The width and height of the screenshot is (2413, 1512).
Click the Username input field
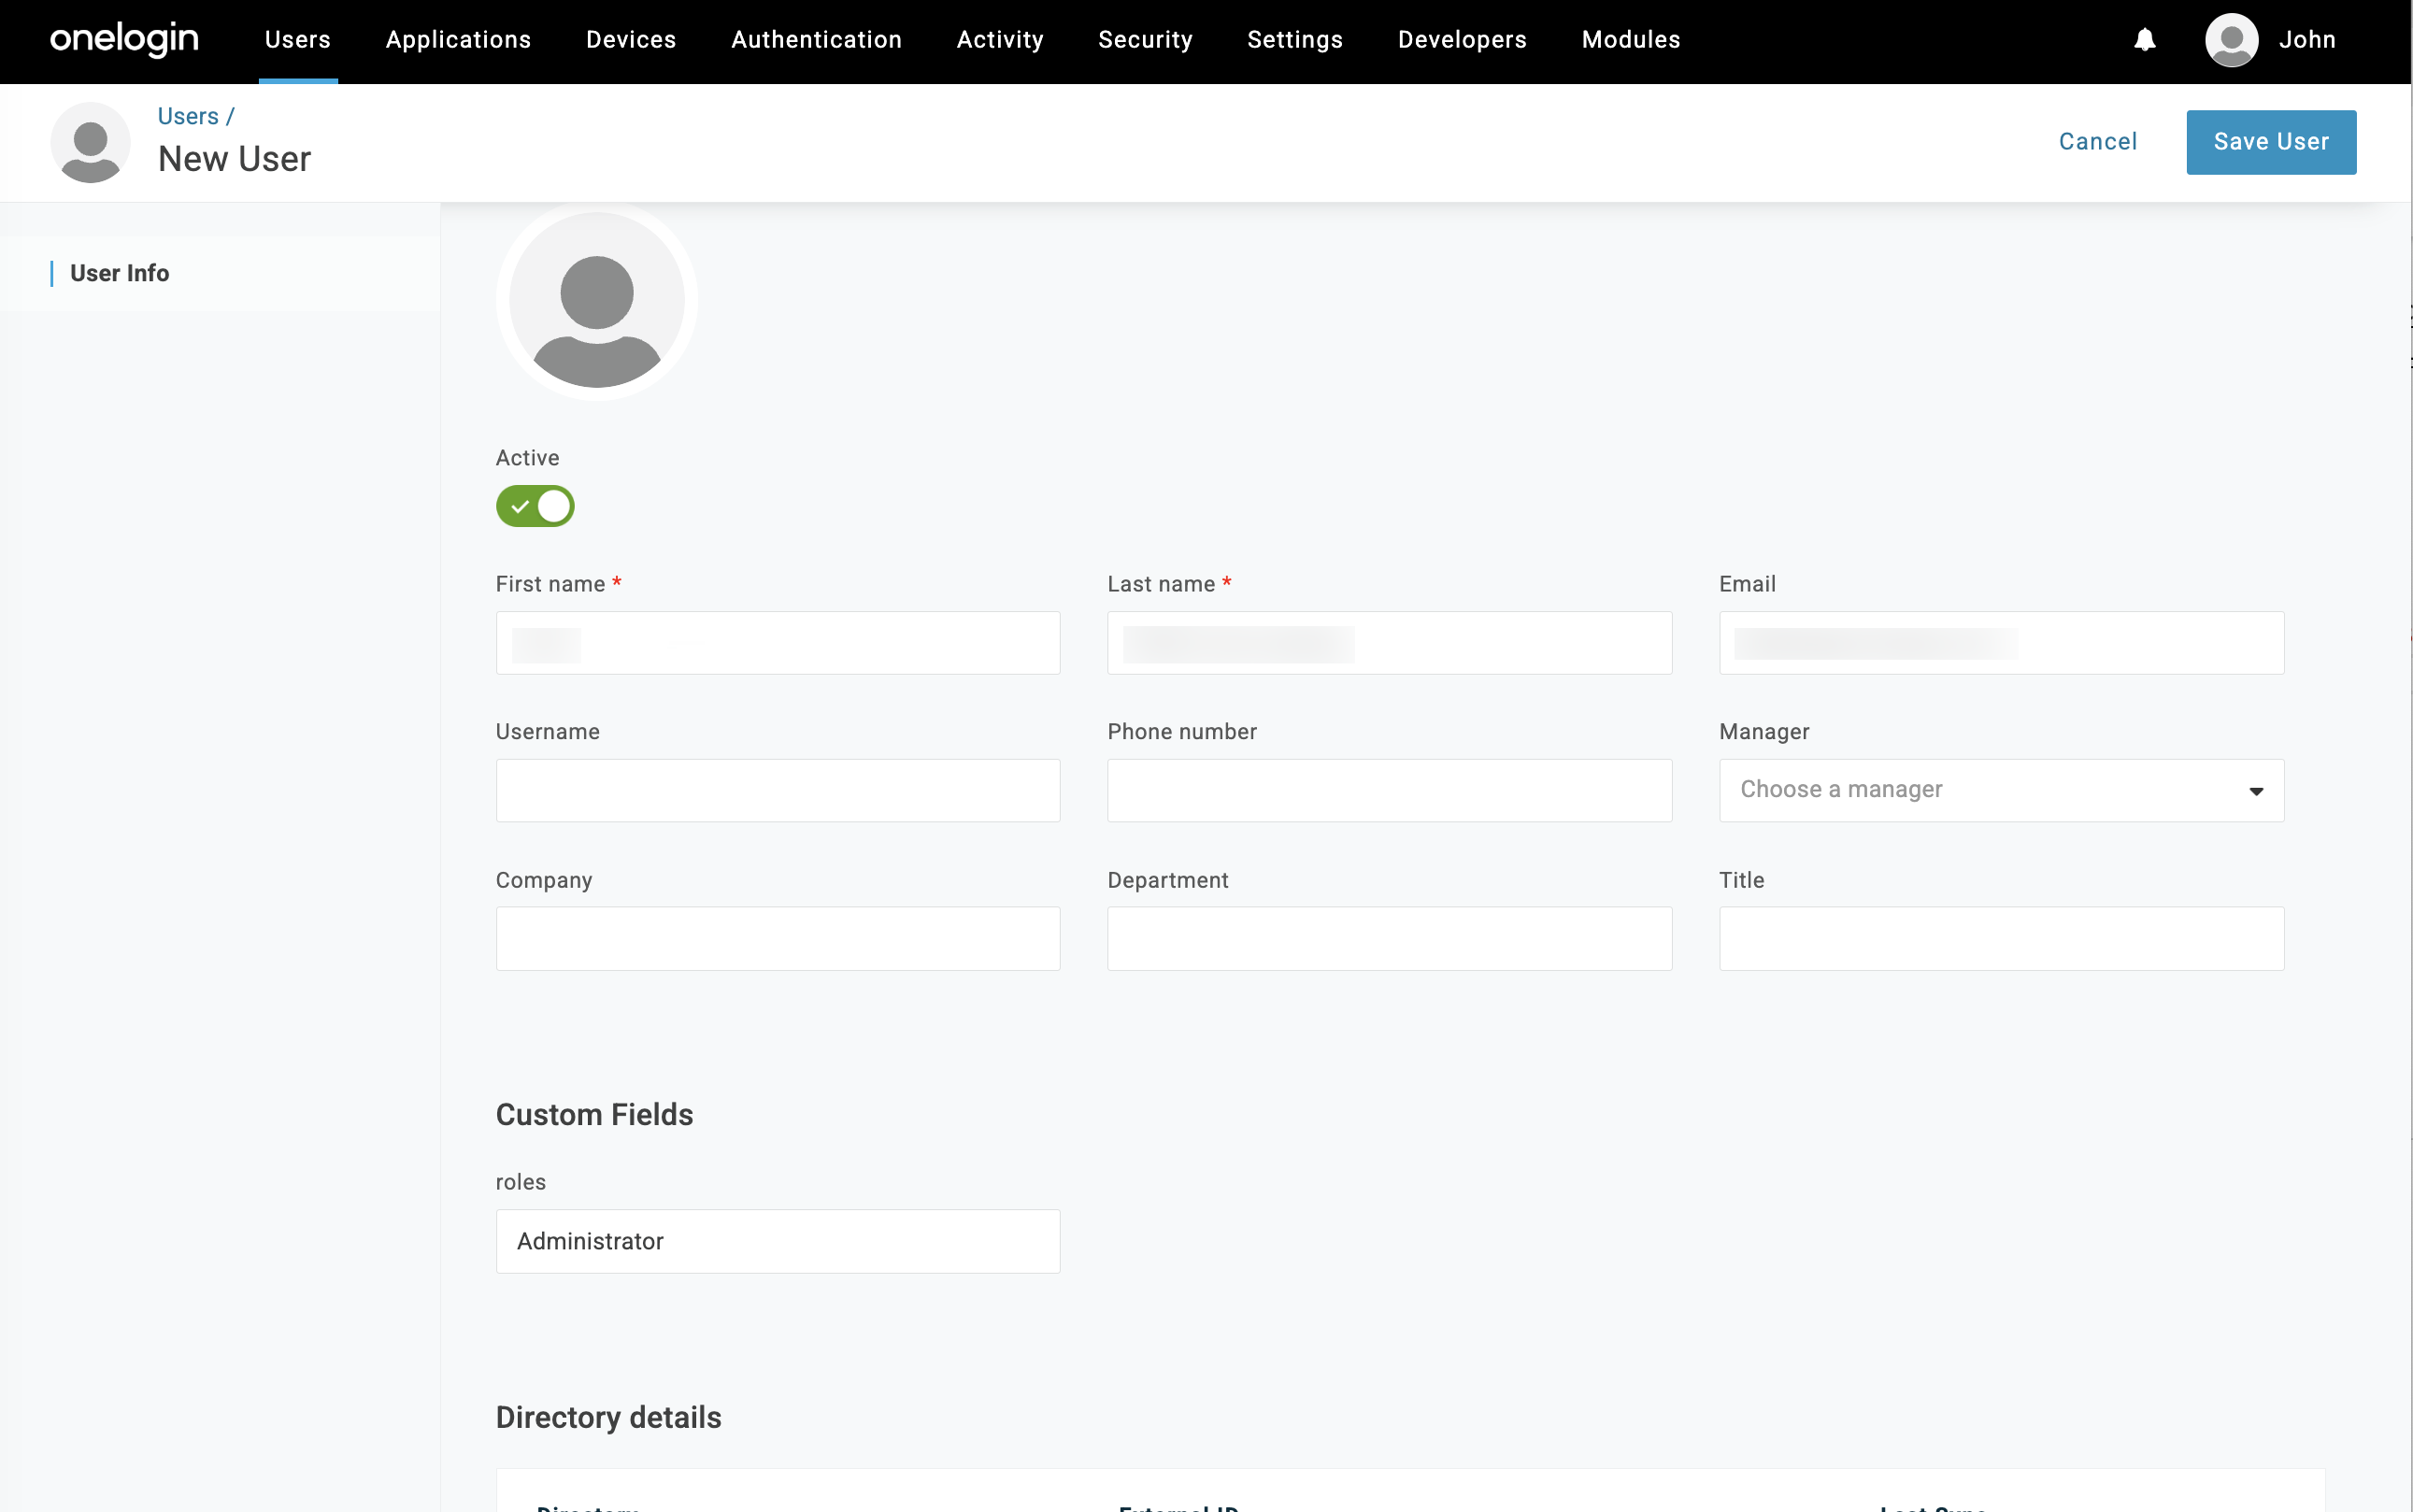[x=777, y=790]
